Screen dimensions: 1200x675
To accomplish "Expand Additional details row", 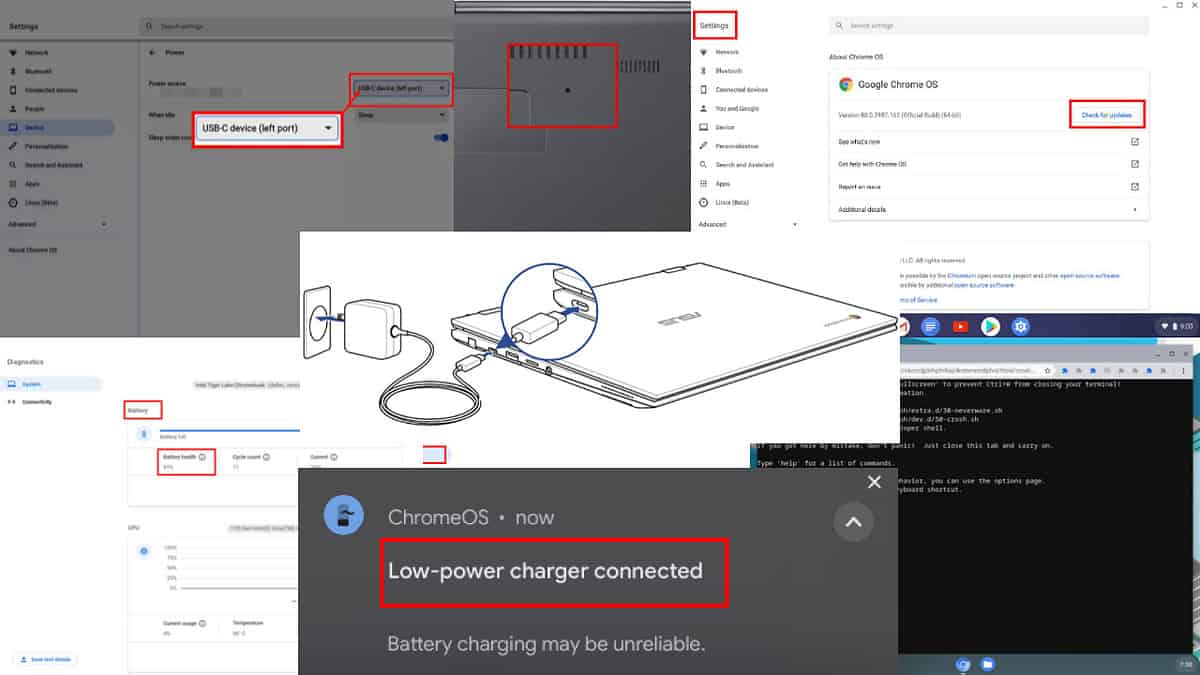I will (x=989, y=209).
